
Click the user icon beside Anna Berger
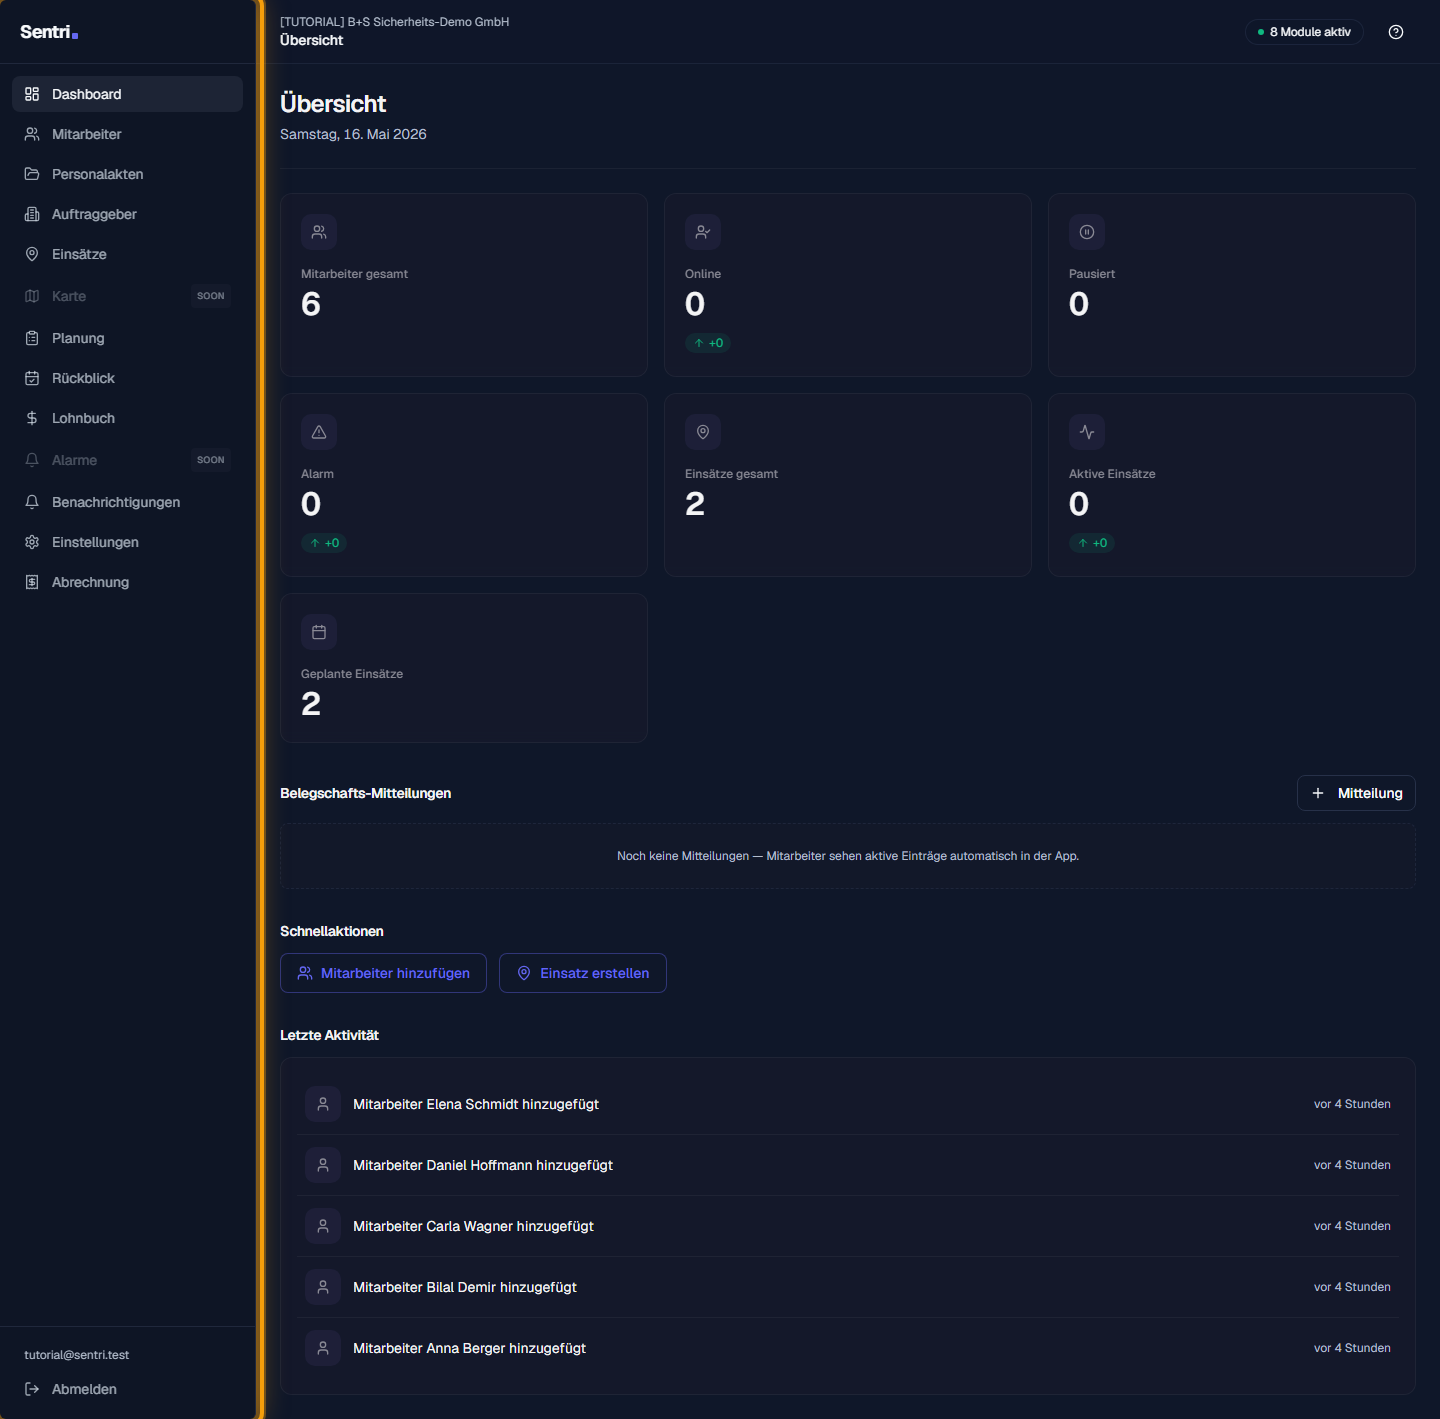coord(323,1348)
